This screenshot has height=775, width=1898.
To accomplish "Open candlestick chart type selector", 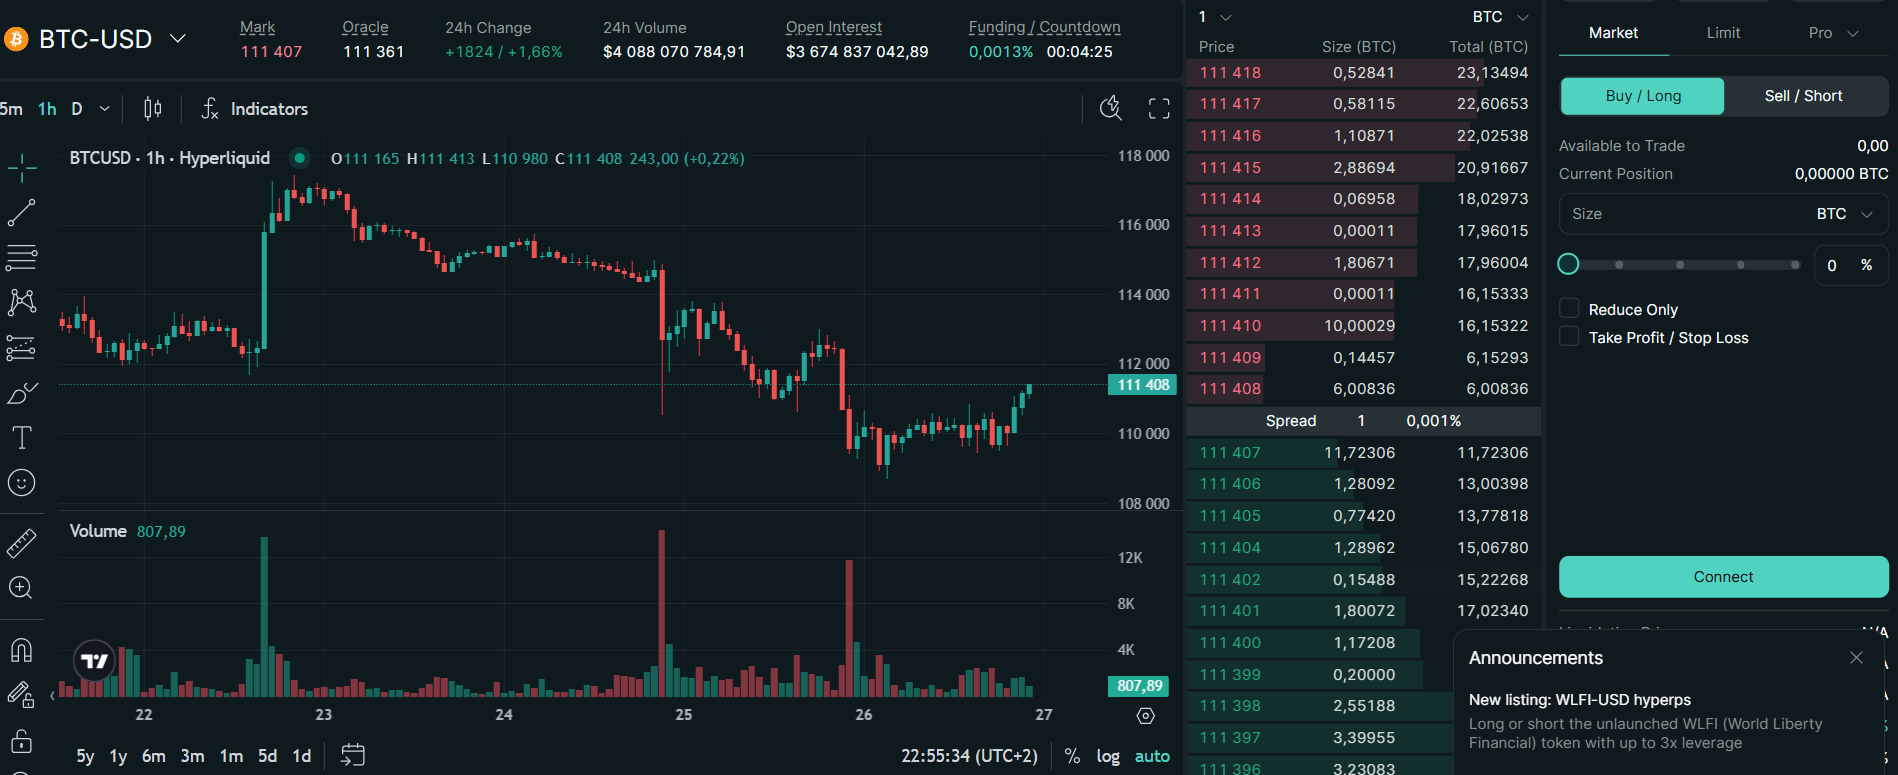I will (152, 108).
